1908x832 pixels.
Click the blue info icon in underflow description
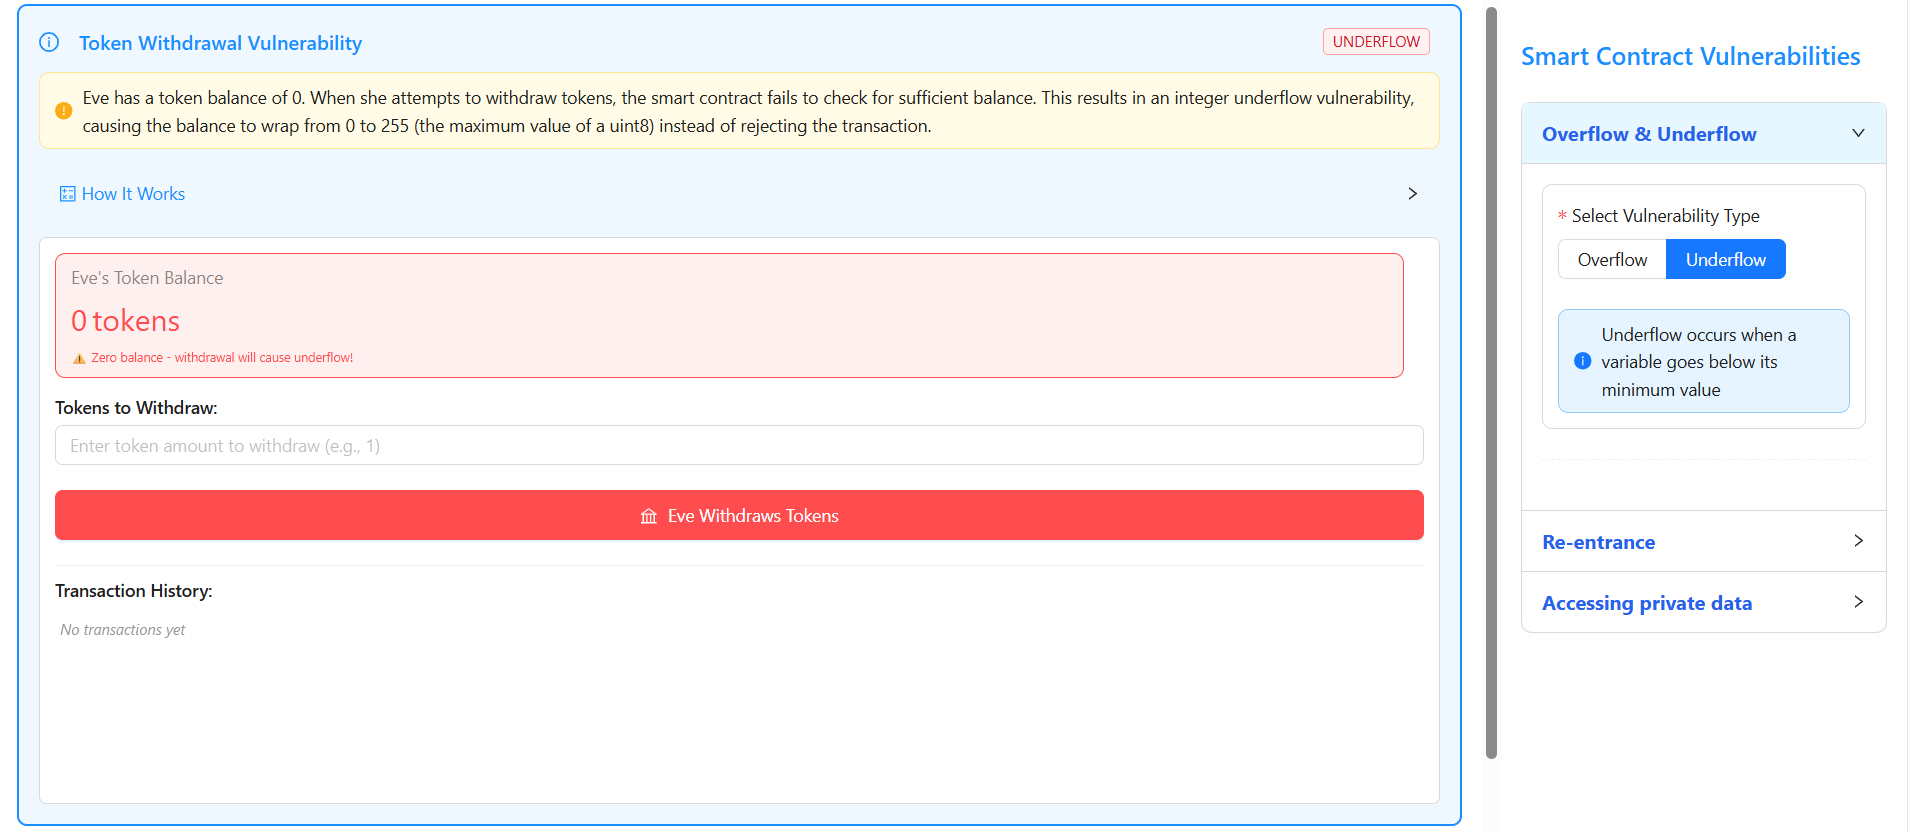[1582, 361]
